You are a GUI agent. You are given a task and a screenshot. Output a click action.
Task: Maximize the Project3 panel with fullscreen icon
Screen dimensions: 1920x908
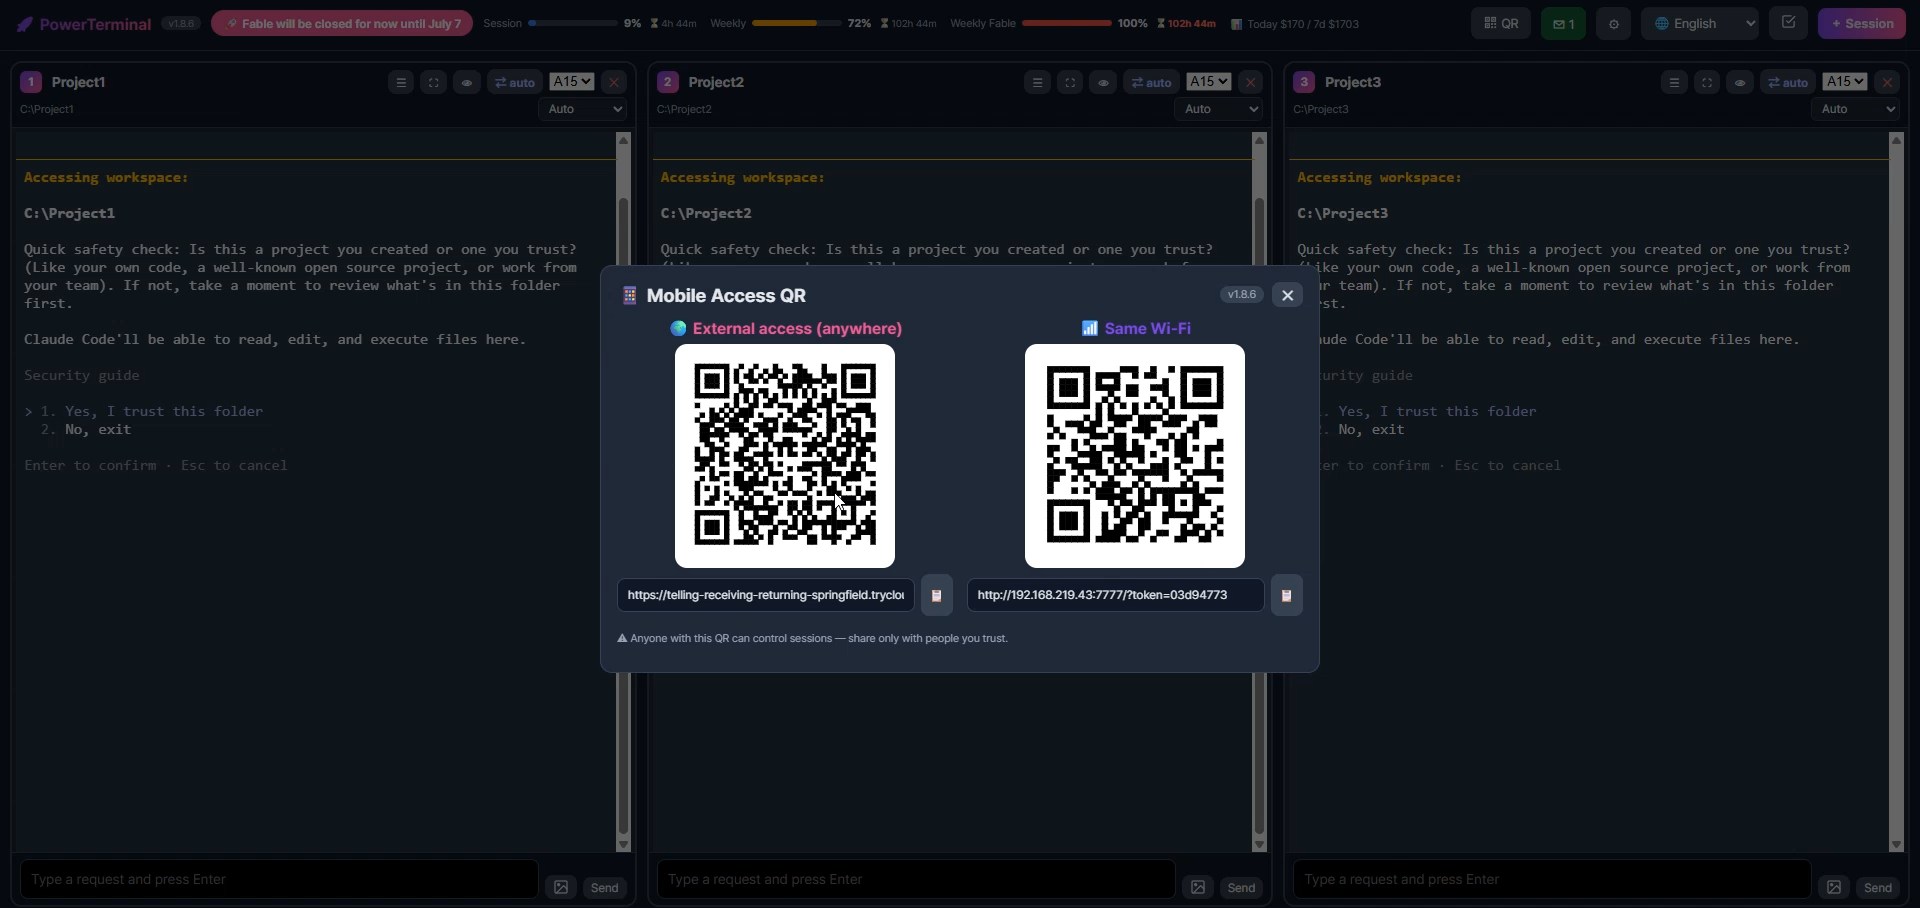[1708, 82]
